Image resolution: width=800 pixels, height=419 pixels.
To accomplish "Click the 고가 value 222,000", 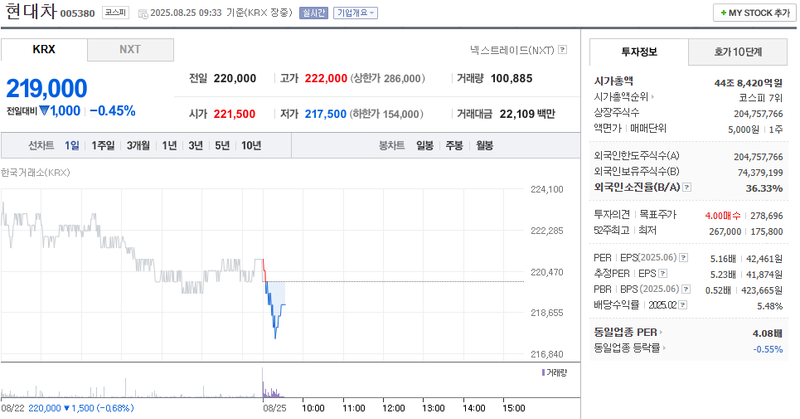I will coord(326,78).
